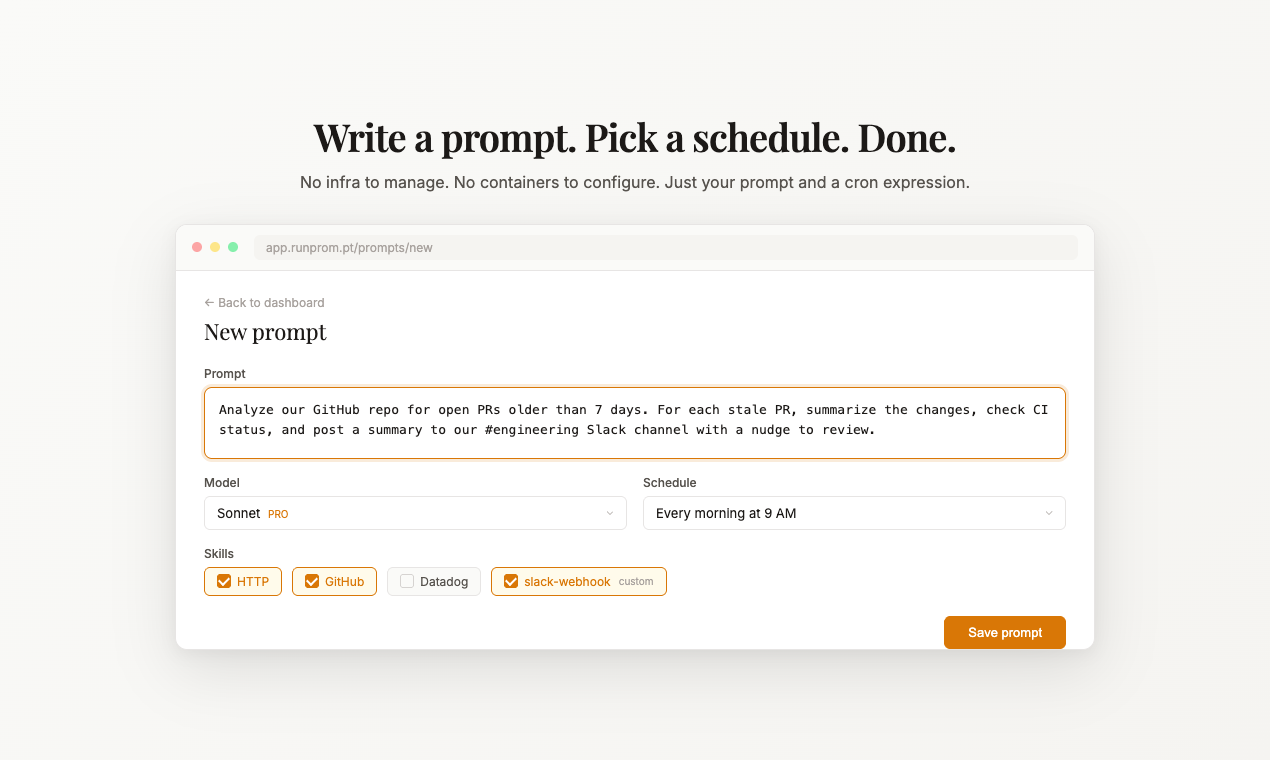Image resolution: width=1270 pixels, height=760 pixels.
Task: Click the yellow traffic light dot
Action: (x=214, y=246)
